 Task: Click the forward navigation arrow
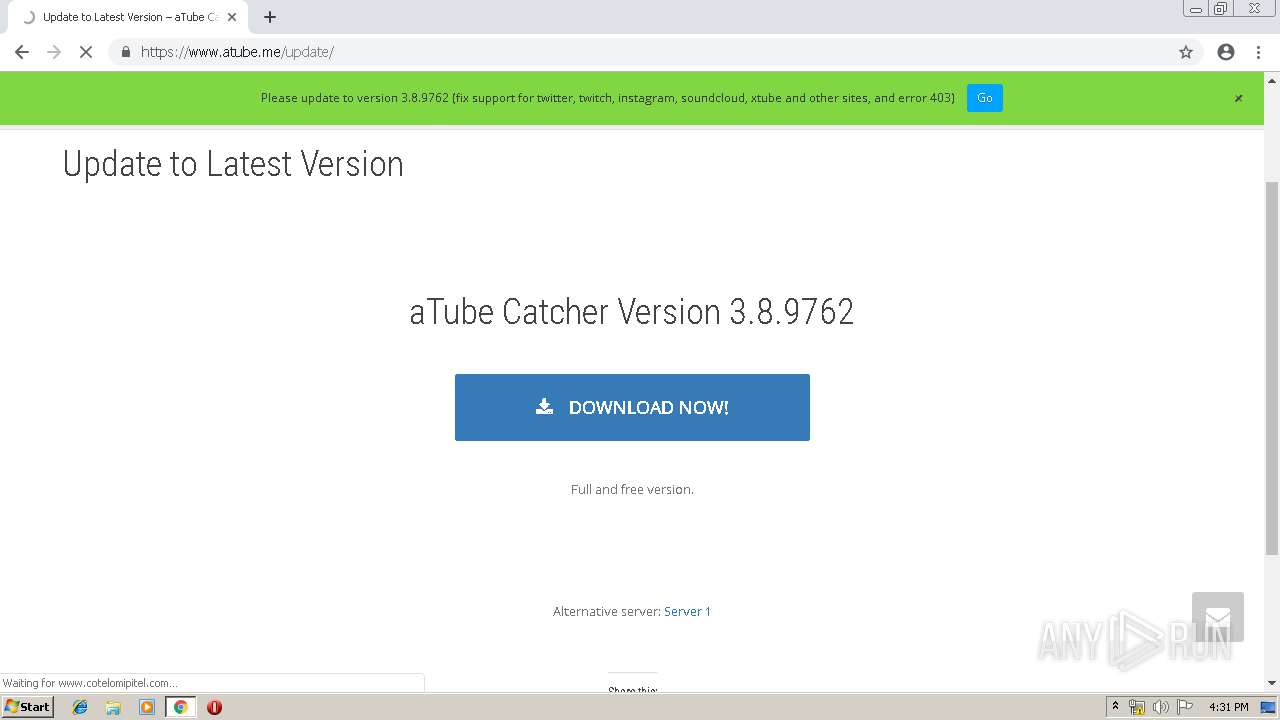pyautogui.click(x=54, y=52)
